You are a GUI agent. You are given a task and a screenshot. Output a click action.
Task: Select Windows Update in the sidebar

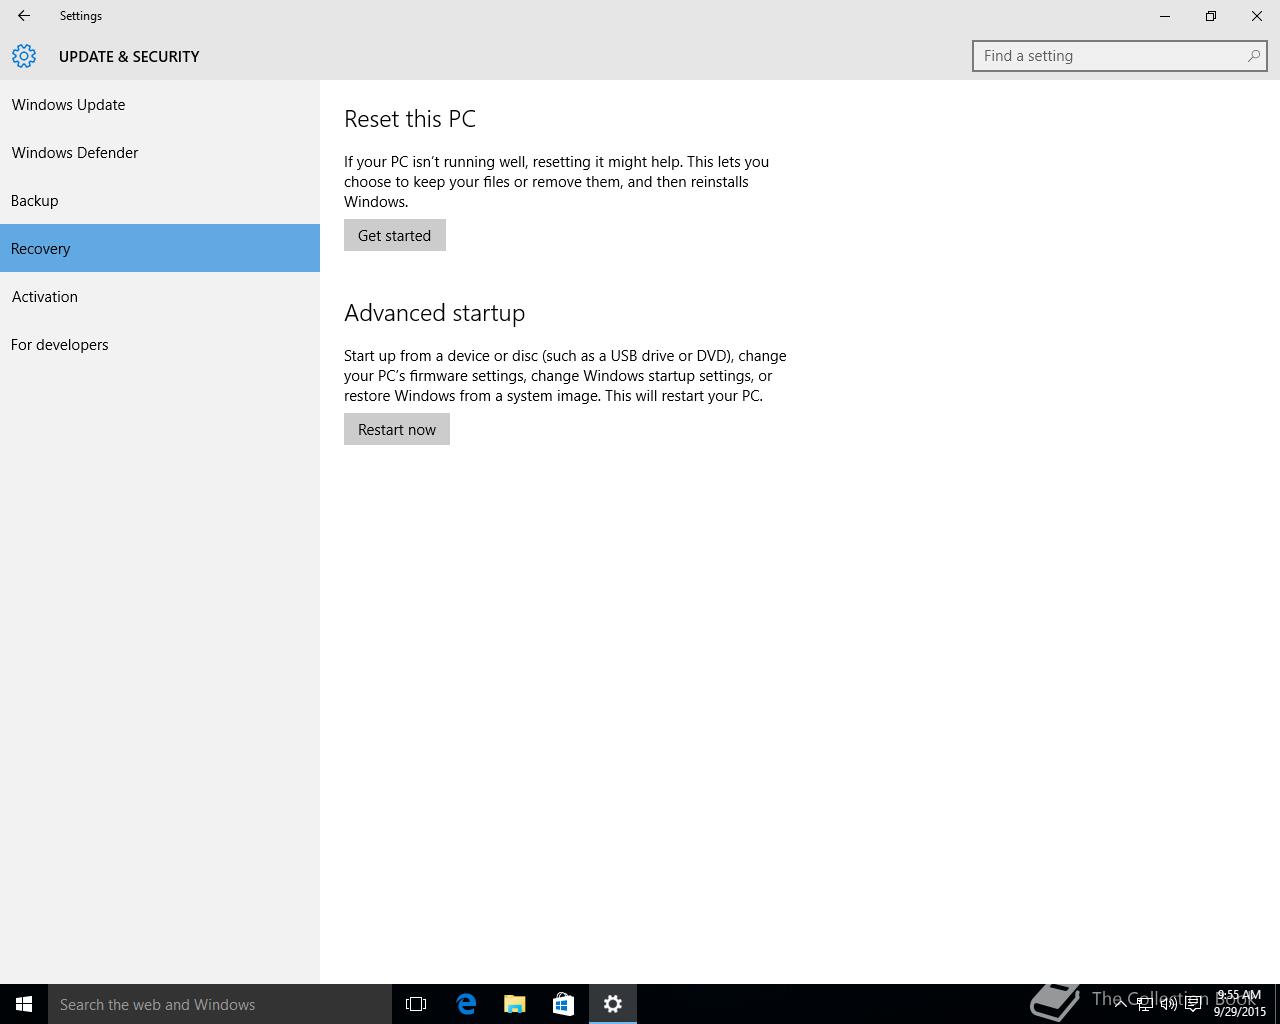click(160, 104)
